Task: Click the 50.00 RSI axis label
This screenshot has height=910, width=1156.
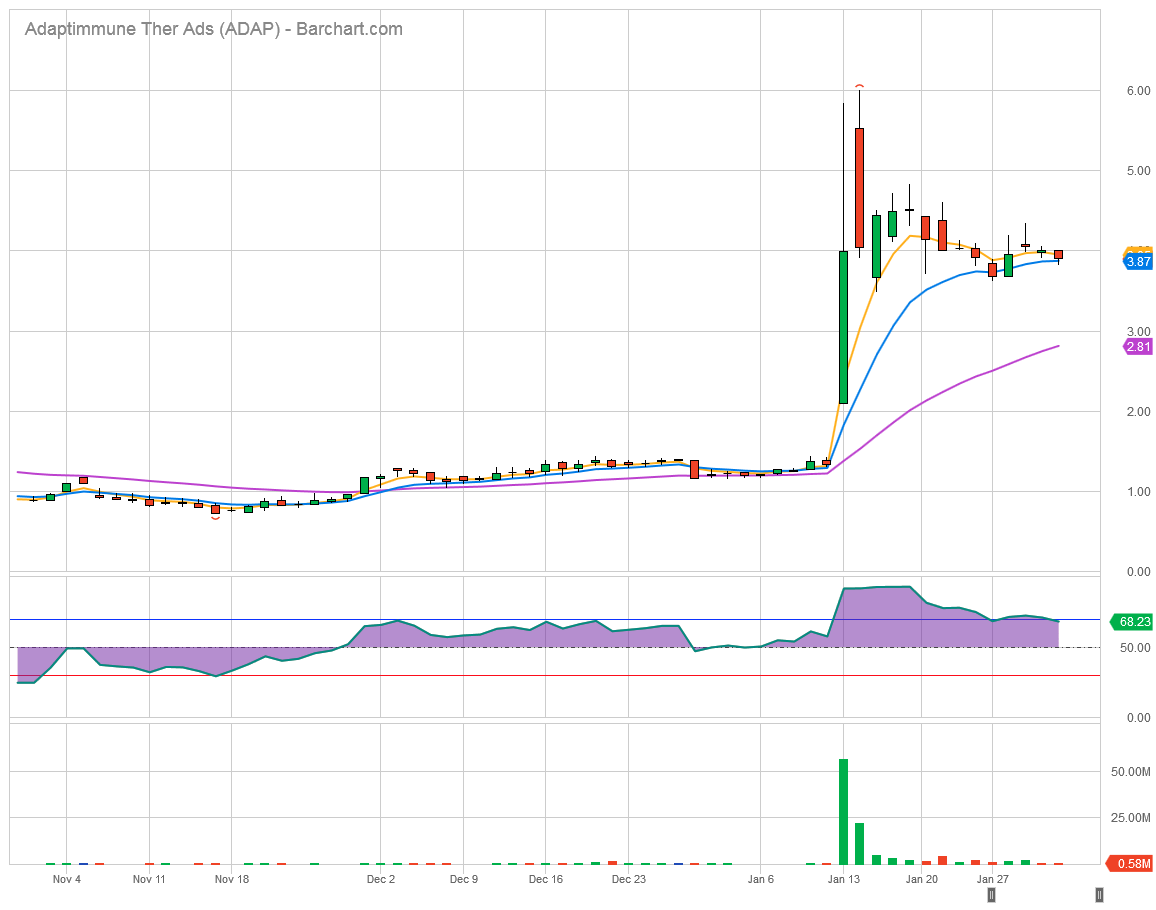Action: point(1135,647)
